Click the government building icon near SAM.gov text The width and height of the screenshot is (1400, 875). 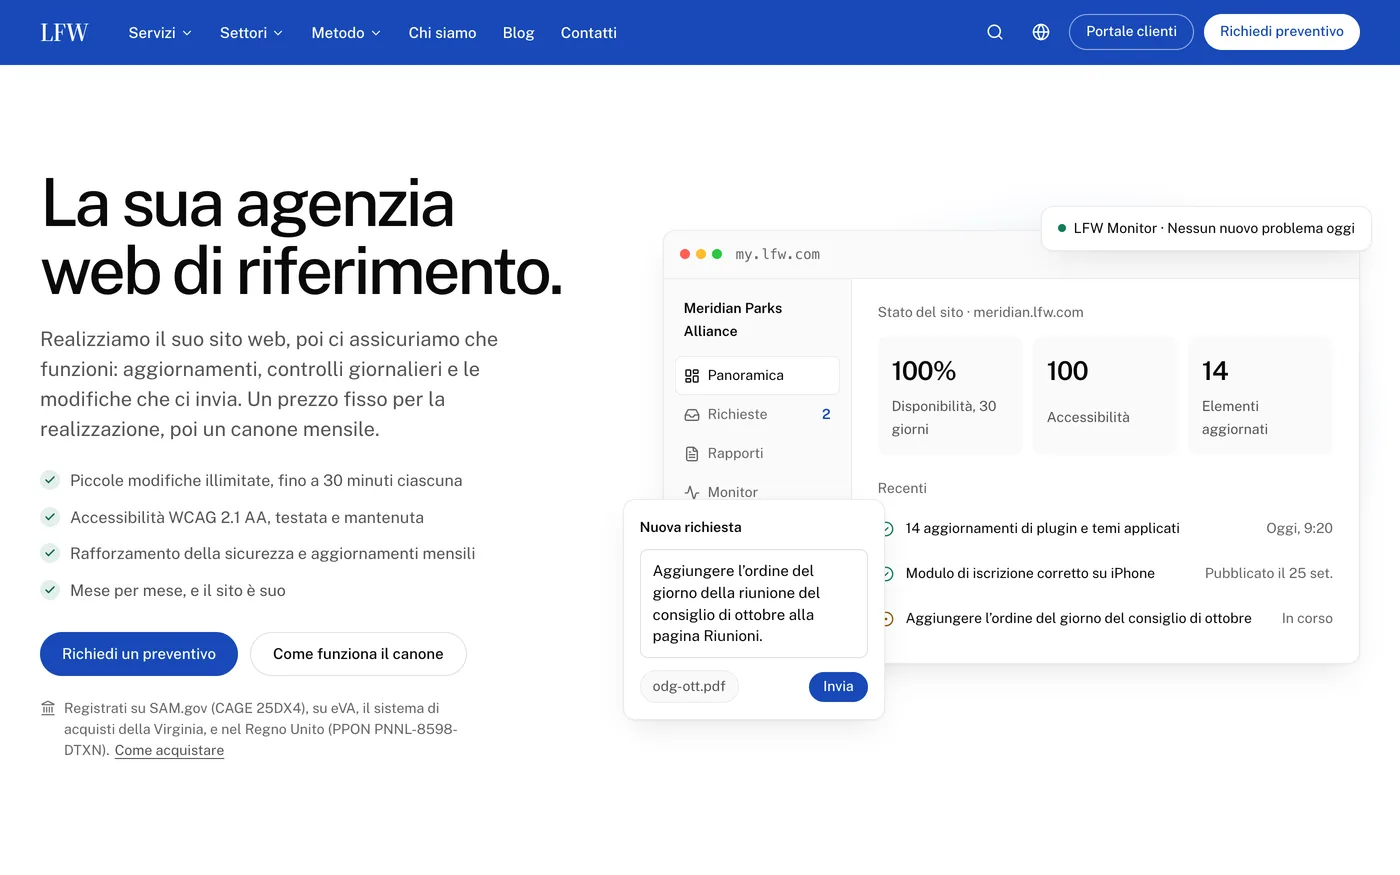48,708
